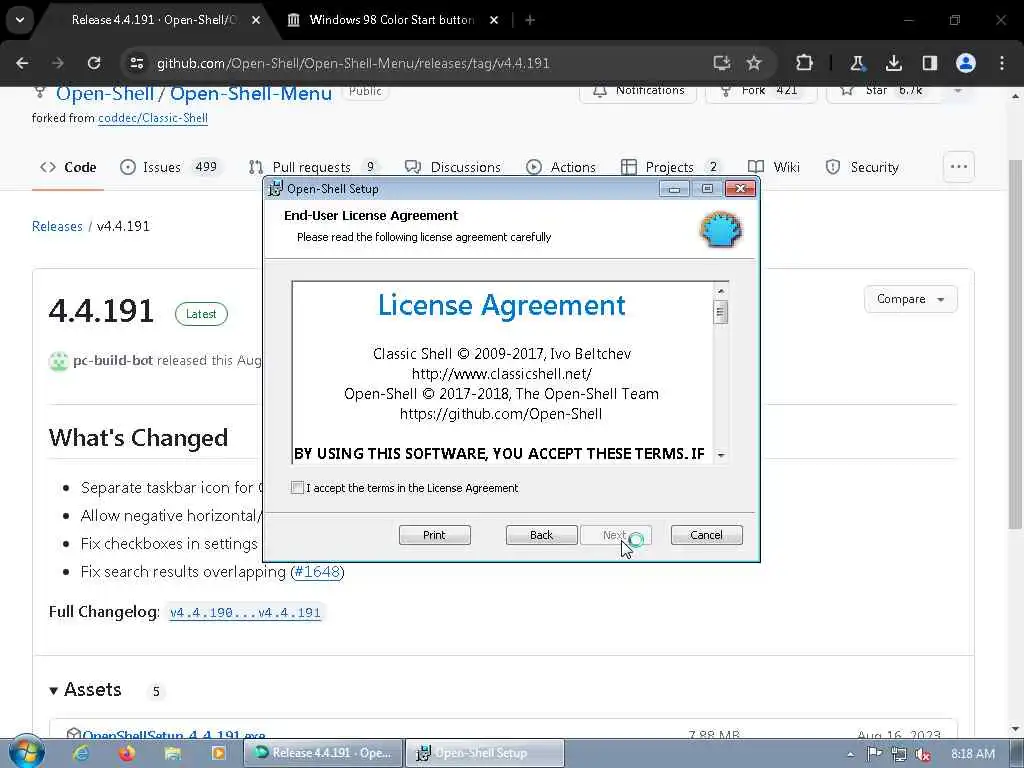The width and height of the screenshot is (1024, 768).
Task: Click the browser back arrow
Action: (22, 63)
